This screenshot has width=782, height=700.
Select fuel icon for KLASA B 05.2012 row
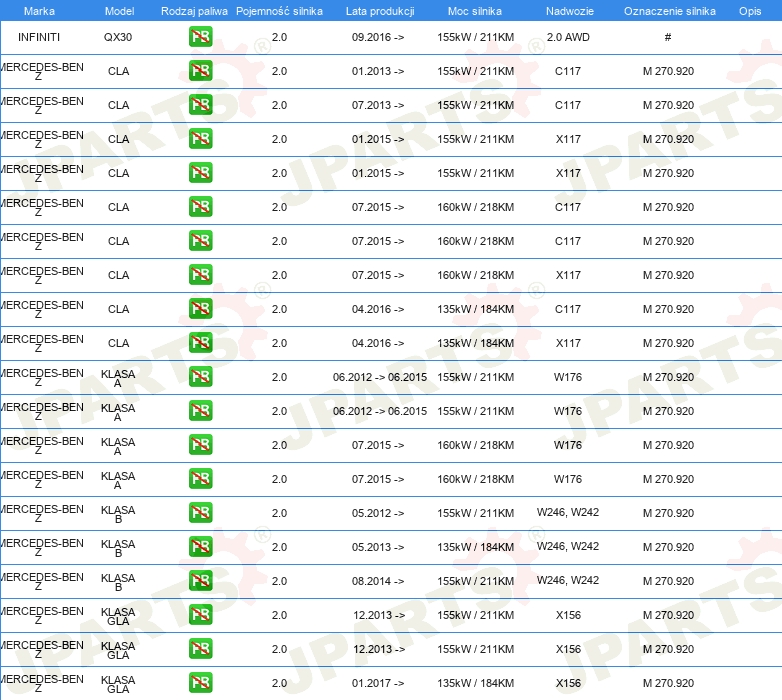200,513
